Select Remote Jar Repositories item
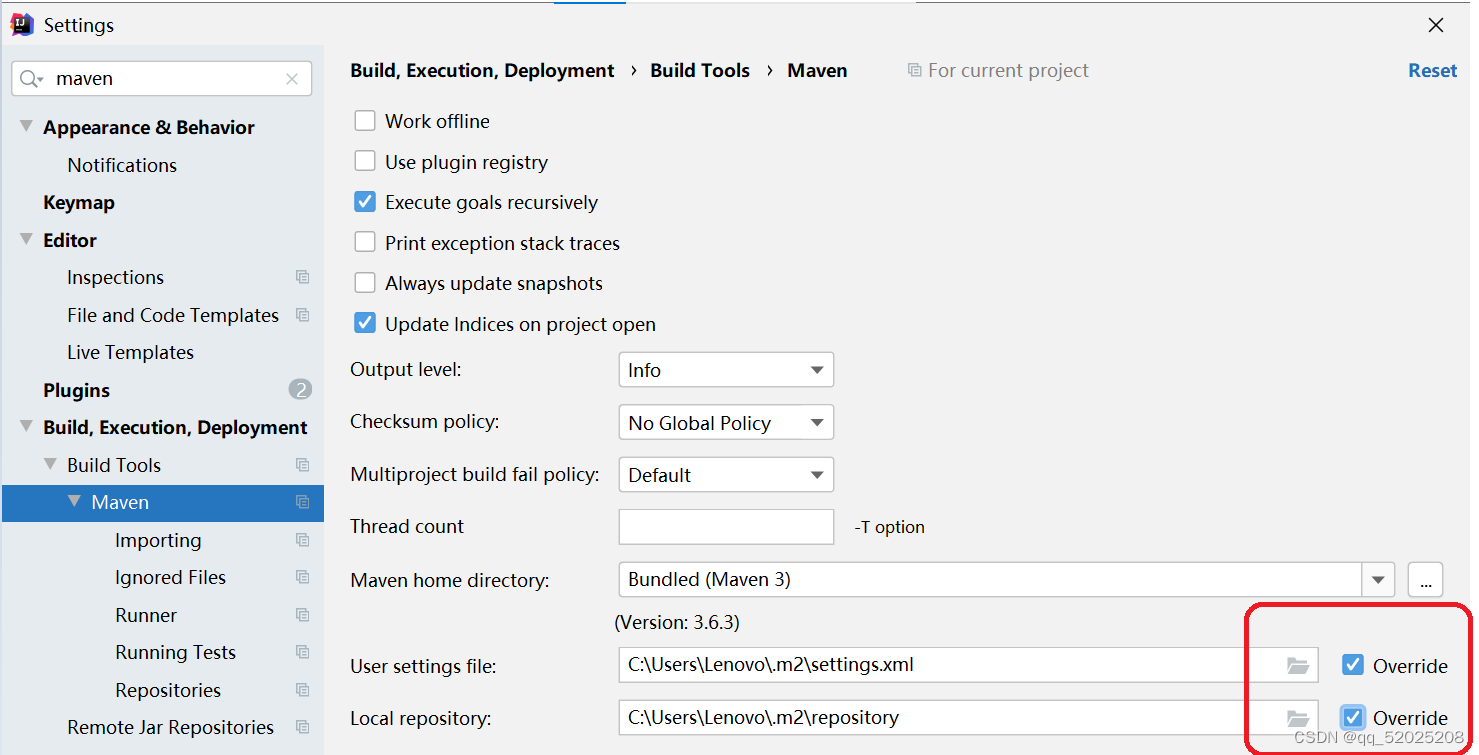Viewport: 1479px width, 755px height. 170,727
